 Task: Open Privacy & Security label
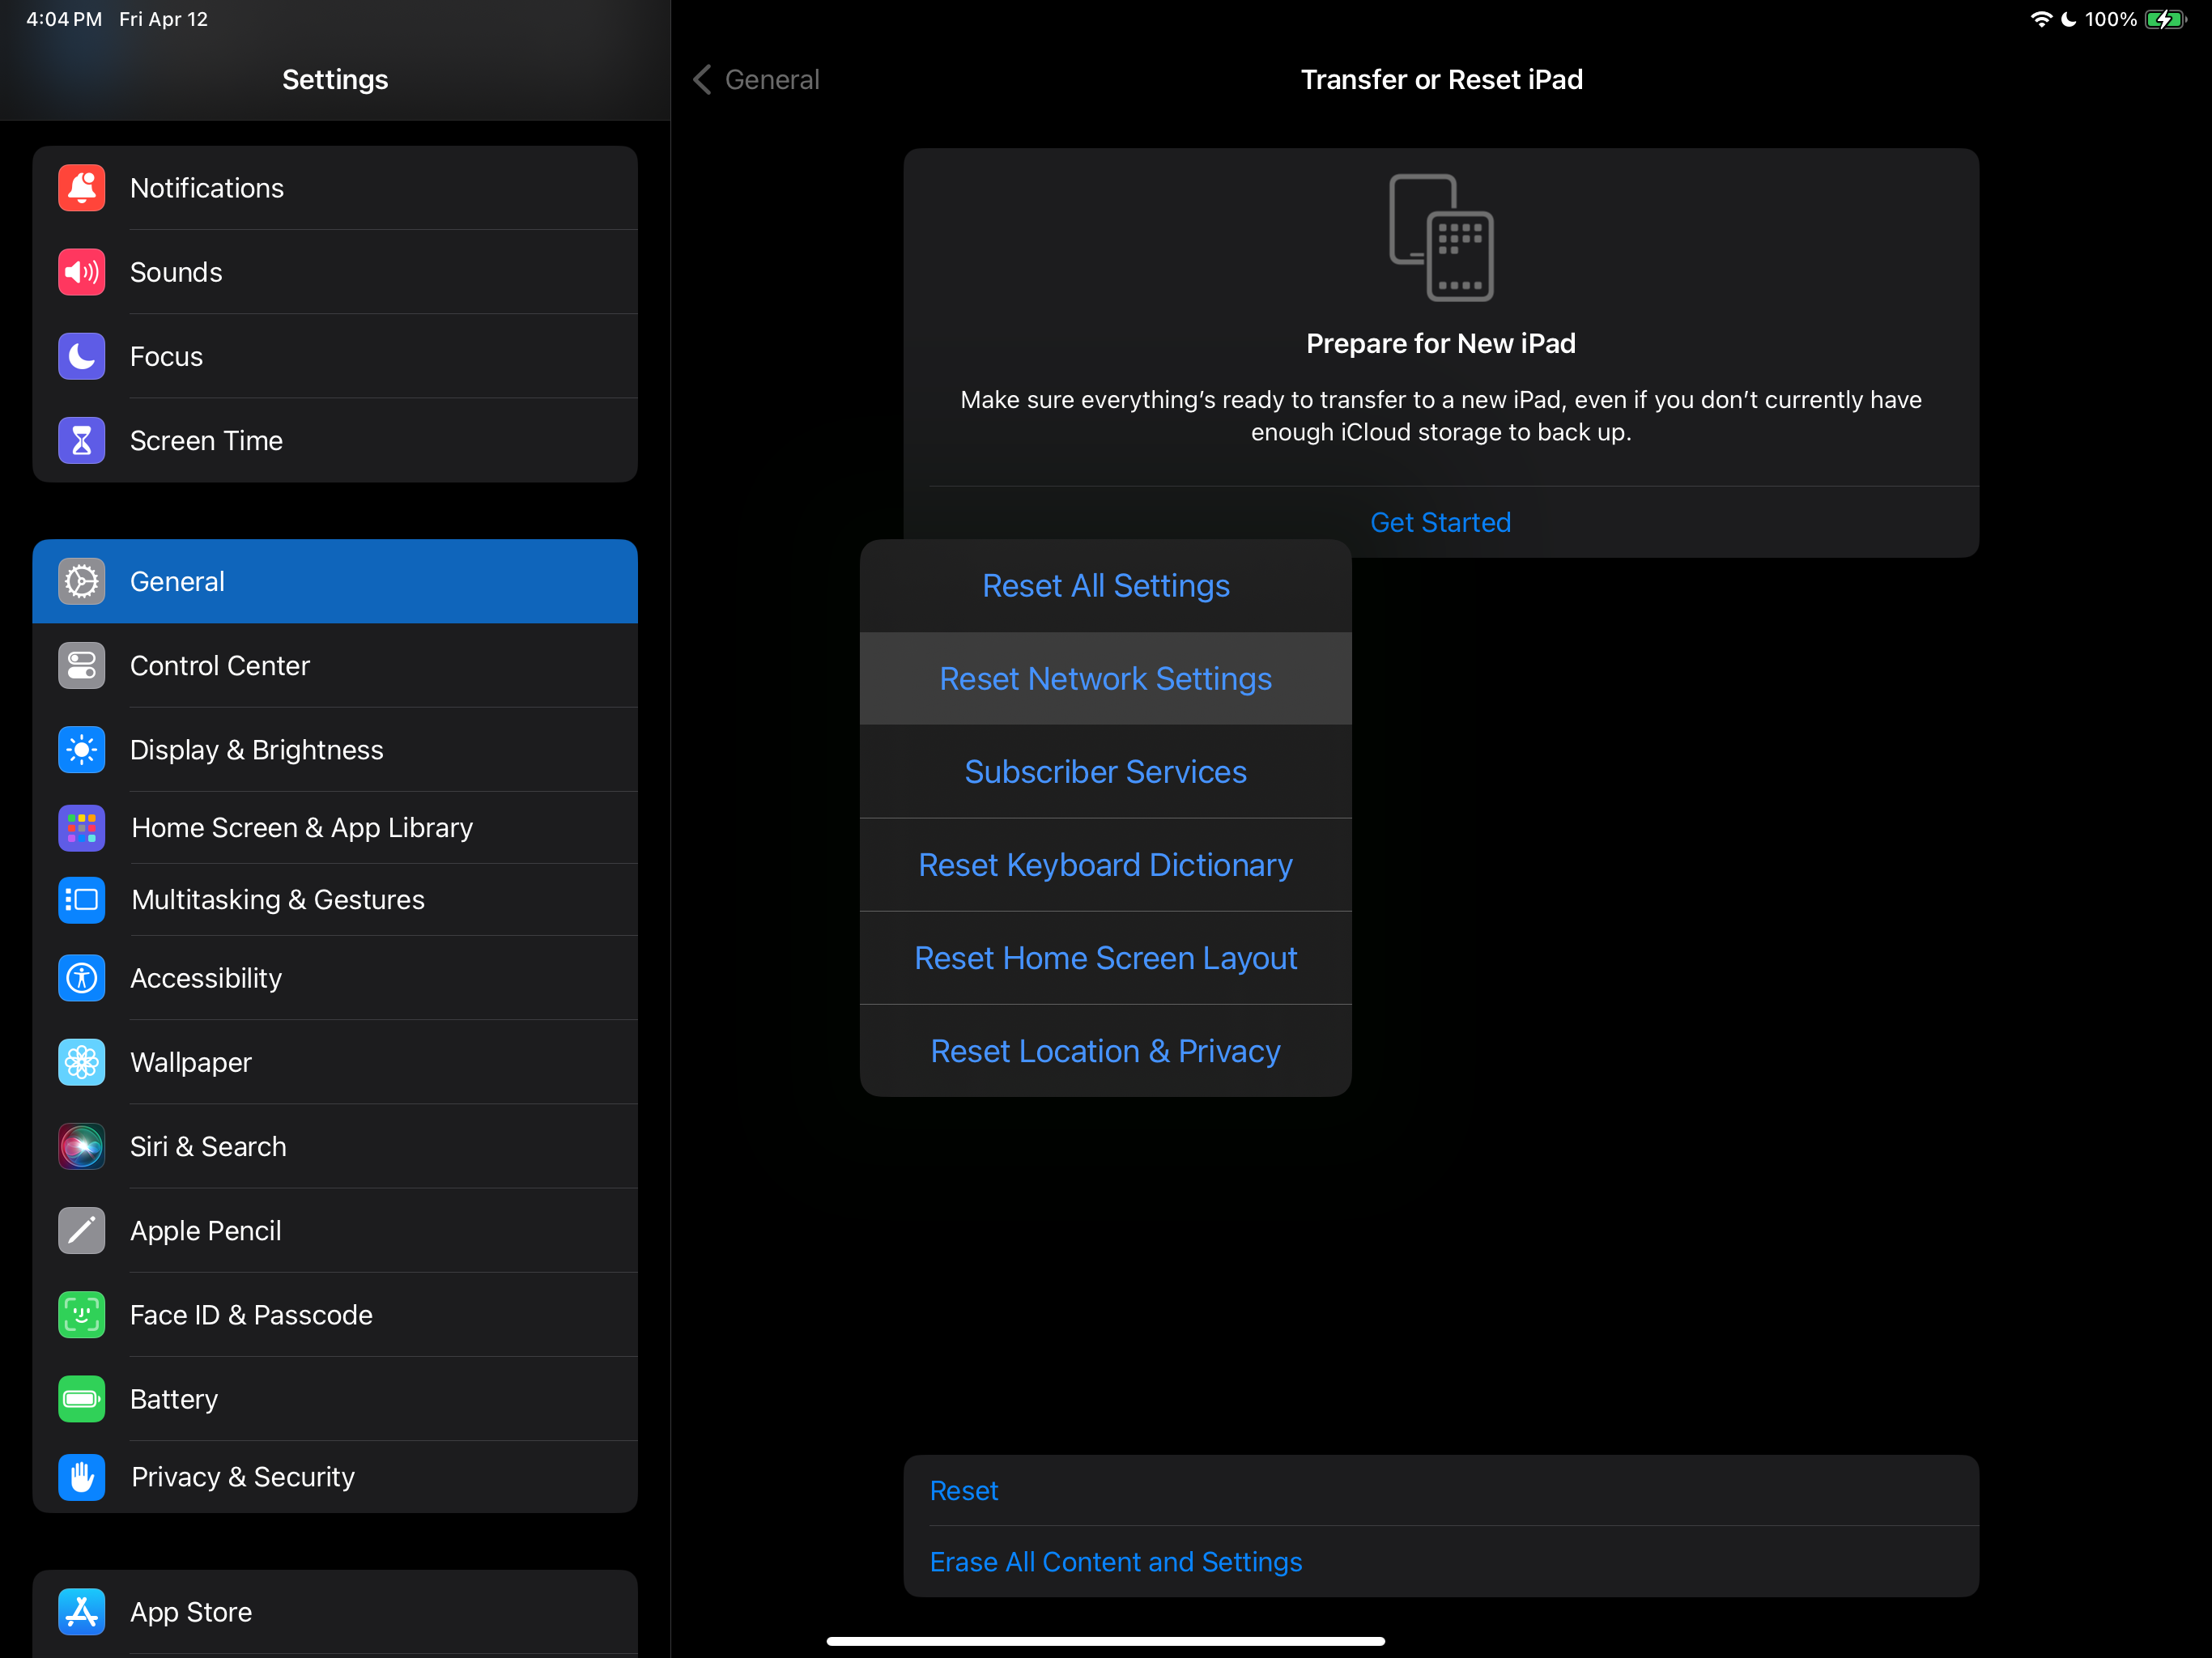coord(243,1477)
